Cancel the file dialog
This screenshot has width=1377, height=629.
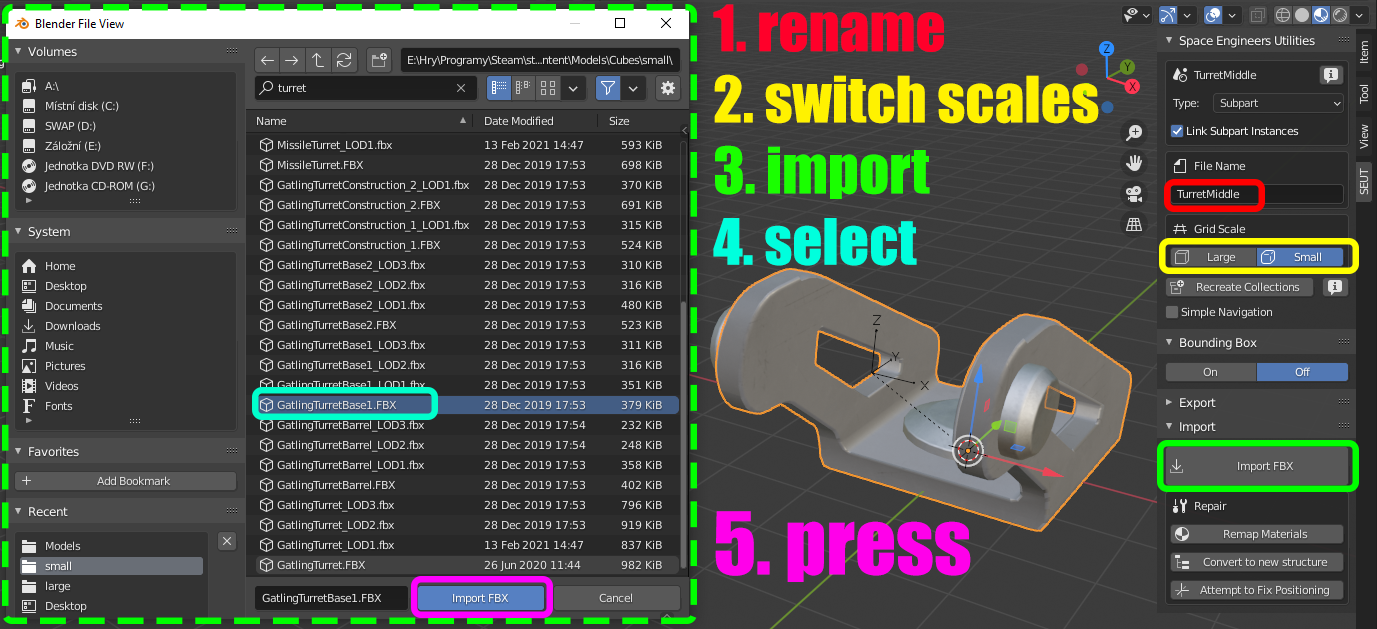point(616,598)
